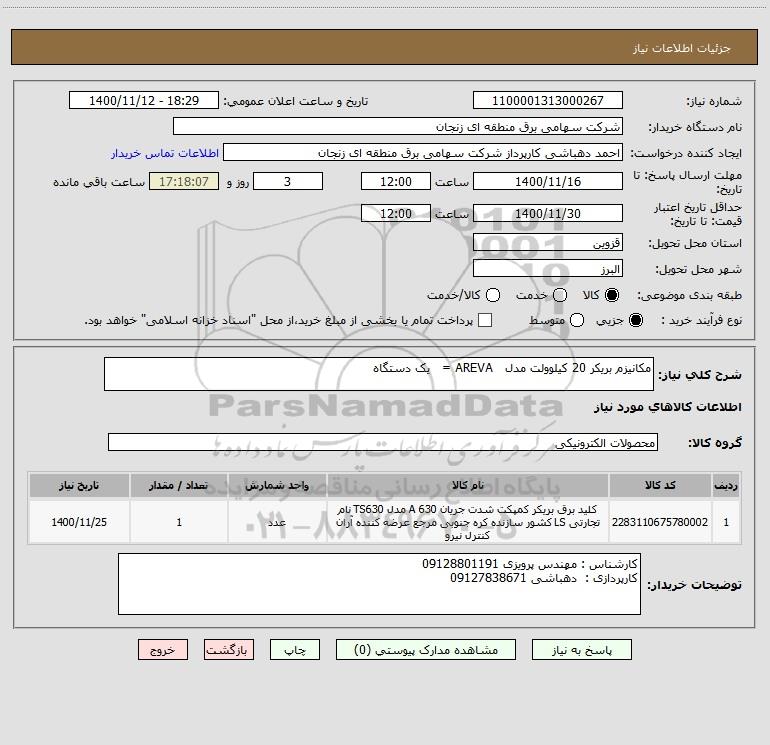
Task: Click the price validity hour 12:00 field
Action: [x=396, y=213]
